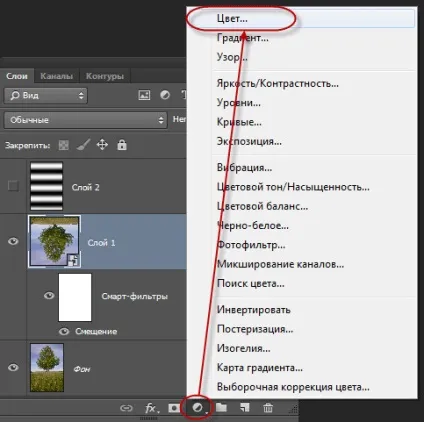Create a new layer icon
The image size is (424, 422).
(x=245, y=408)
